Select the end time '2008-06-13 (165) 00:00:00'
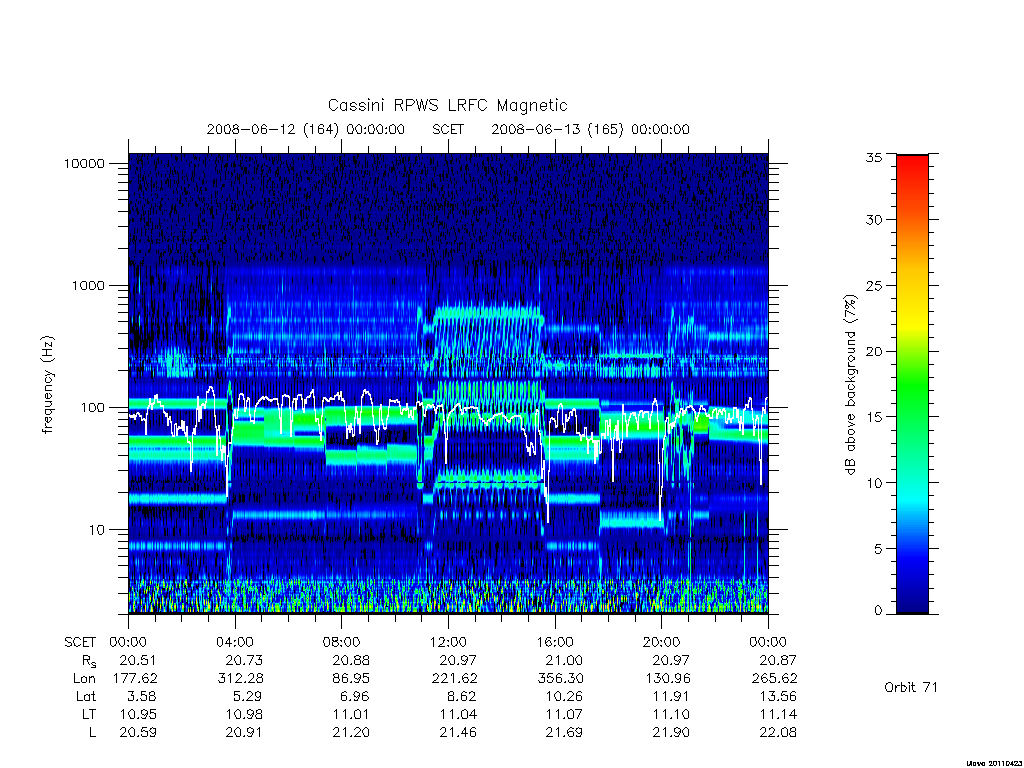The height and width of the screenshot is (768, 1024). (590, 129)
